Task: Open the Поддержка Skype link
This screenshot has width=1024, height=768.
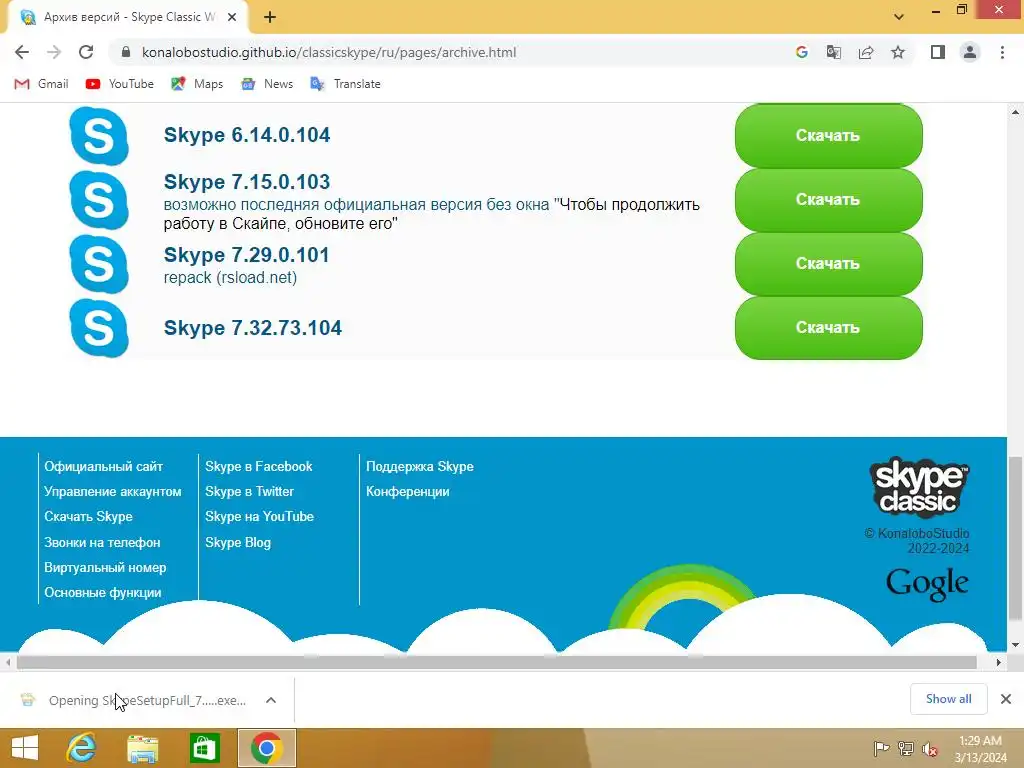Action: (420, 466)
